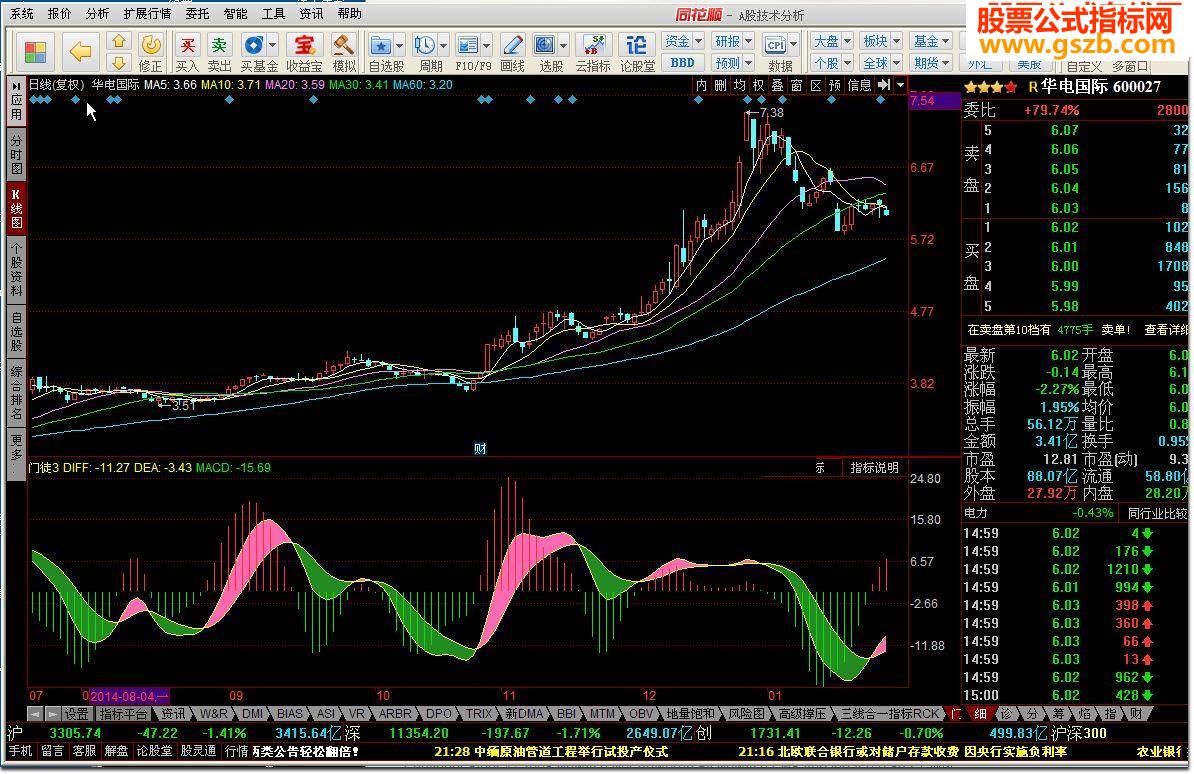Click the 周期 clock icon

coord(425,46)
